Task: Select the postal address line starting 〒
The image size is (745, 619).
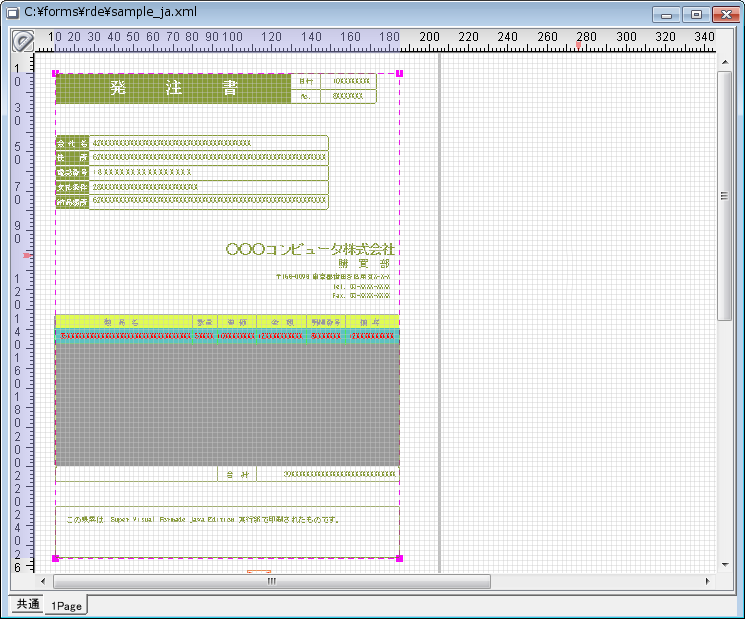Action: (333, 276)
